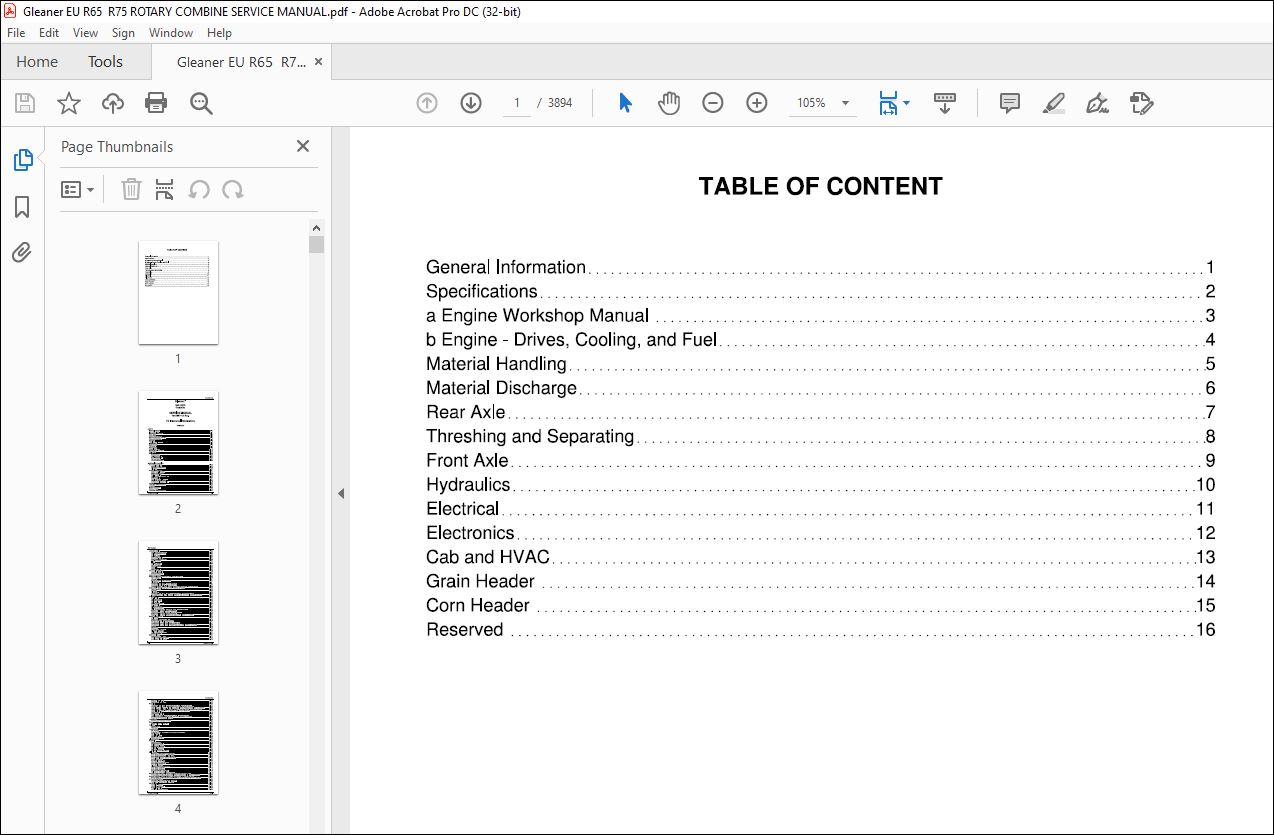Screen dimensions: 1274x835
Task: Zoom out with minus icon
Action: pyautogui.click(x=713, y=103)
